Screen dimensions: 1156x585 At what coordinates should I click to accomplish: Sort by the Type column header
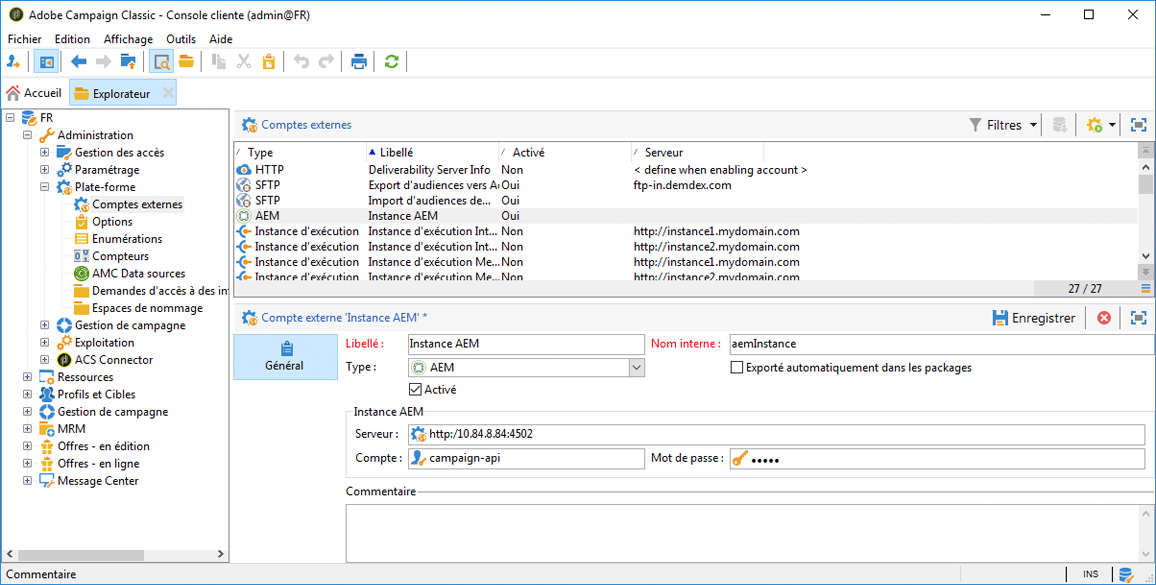click(299, 153)
